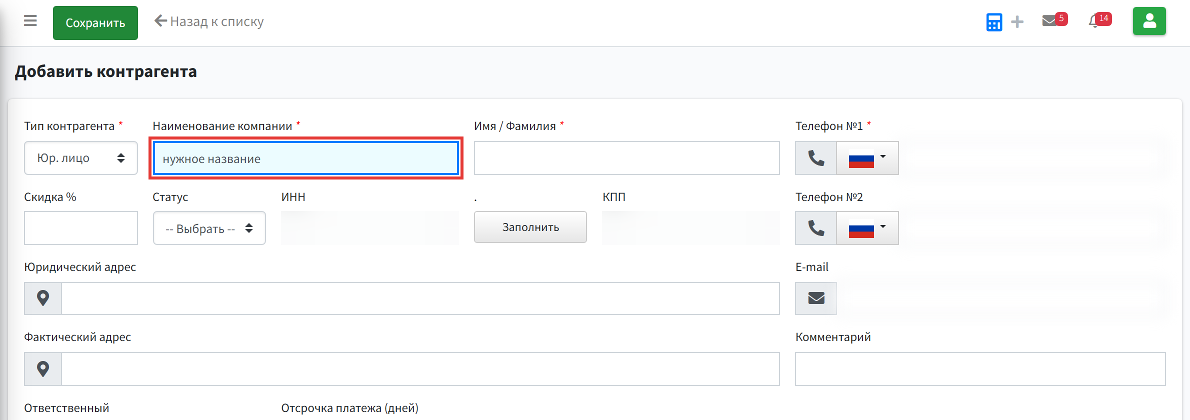Open the Тип контрагента dropdown
This screenshot has width=1190, height=420.
point(81,158)
